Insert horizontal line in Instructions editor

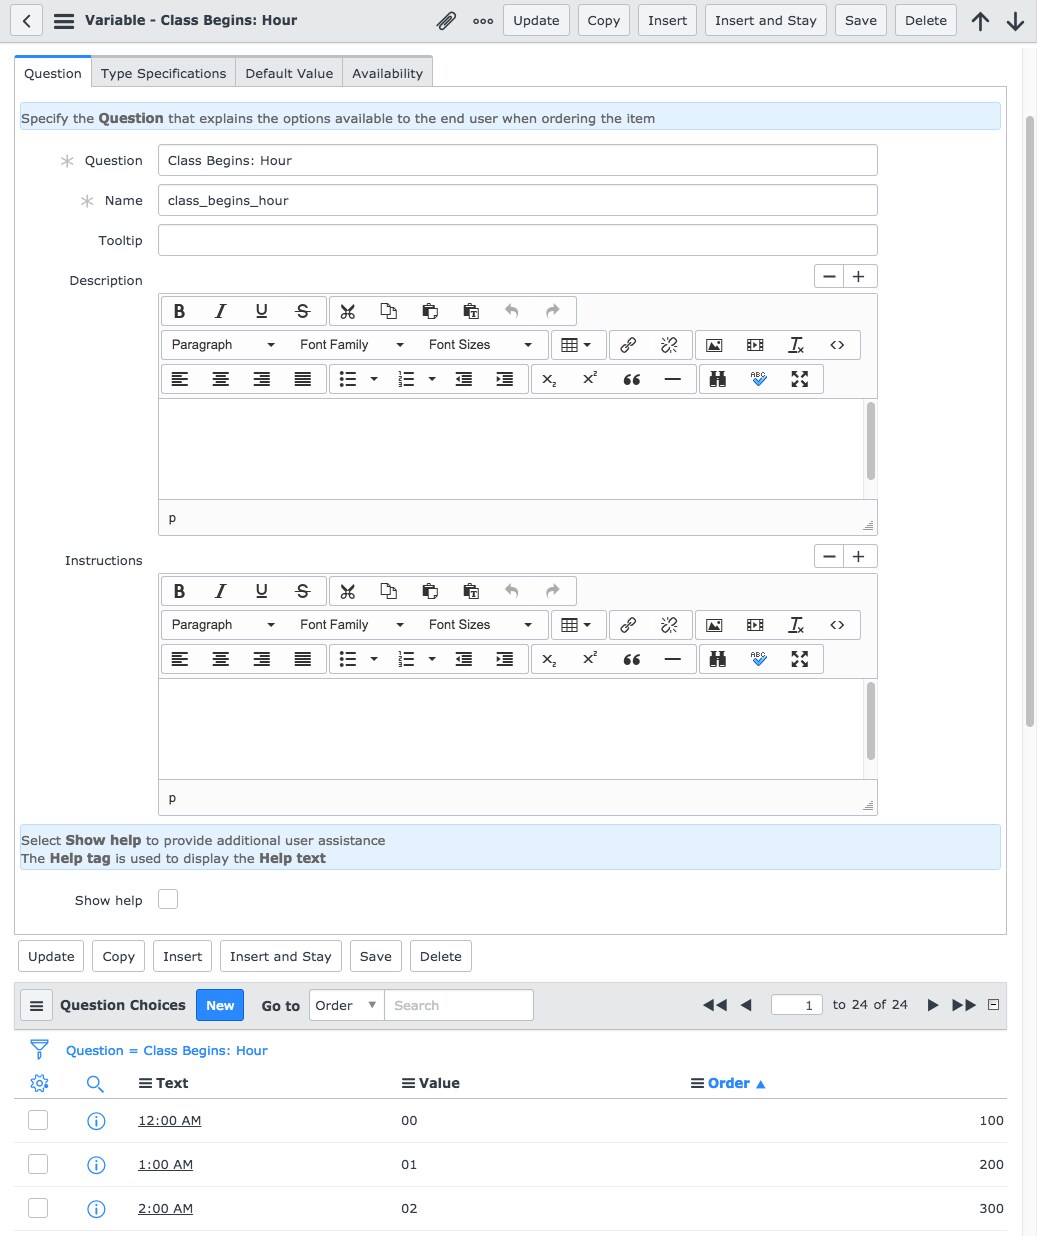click(x=673, y=659)
